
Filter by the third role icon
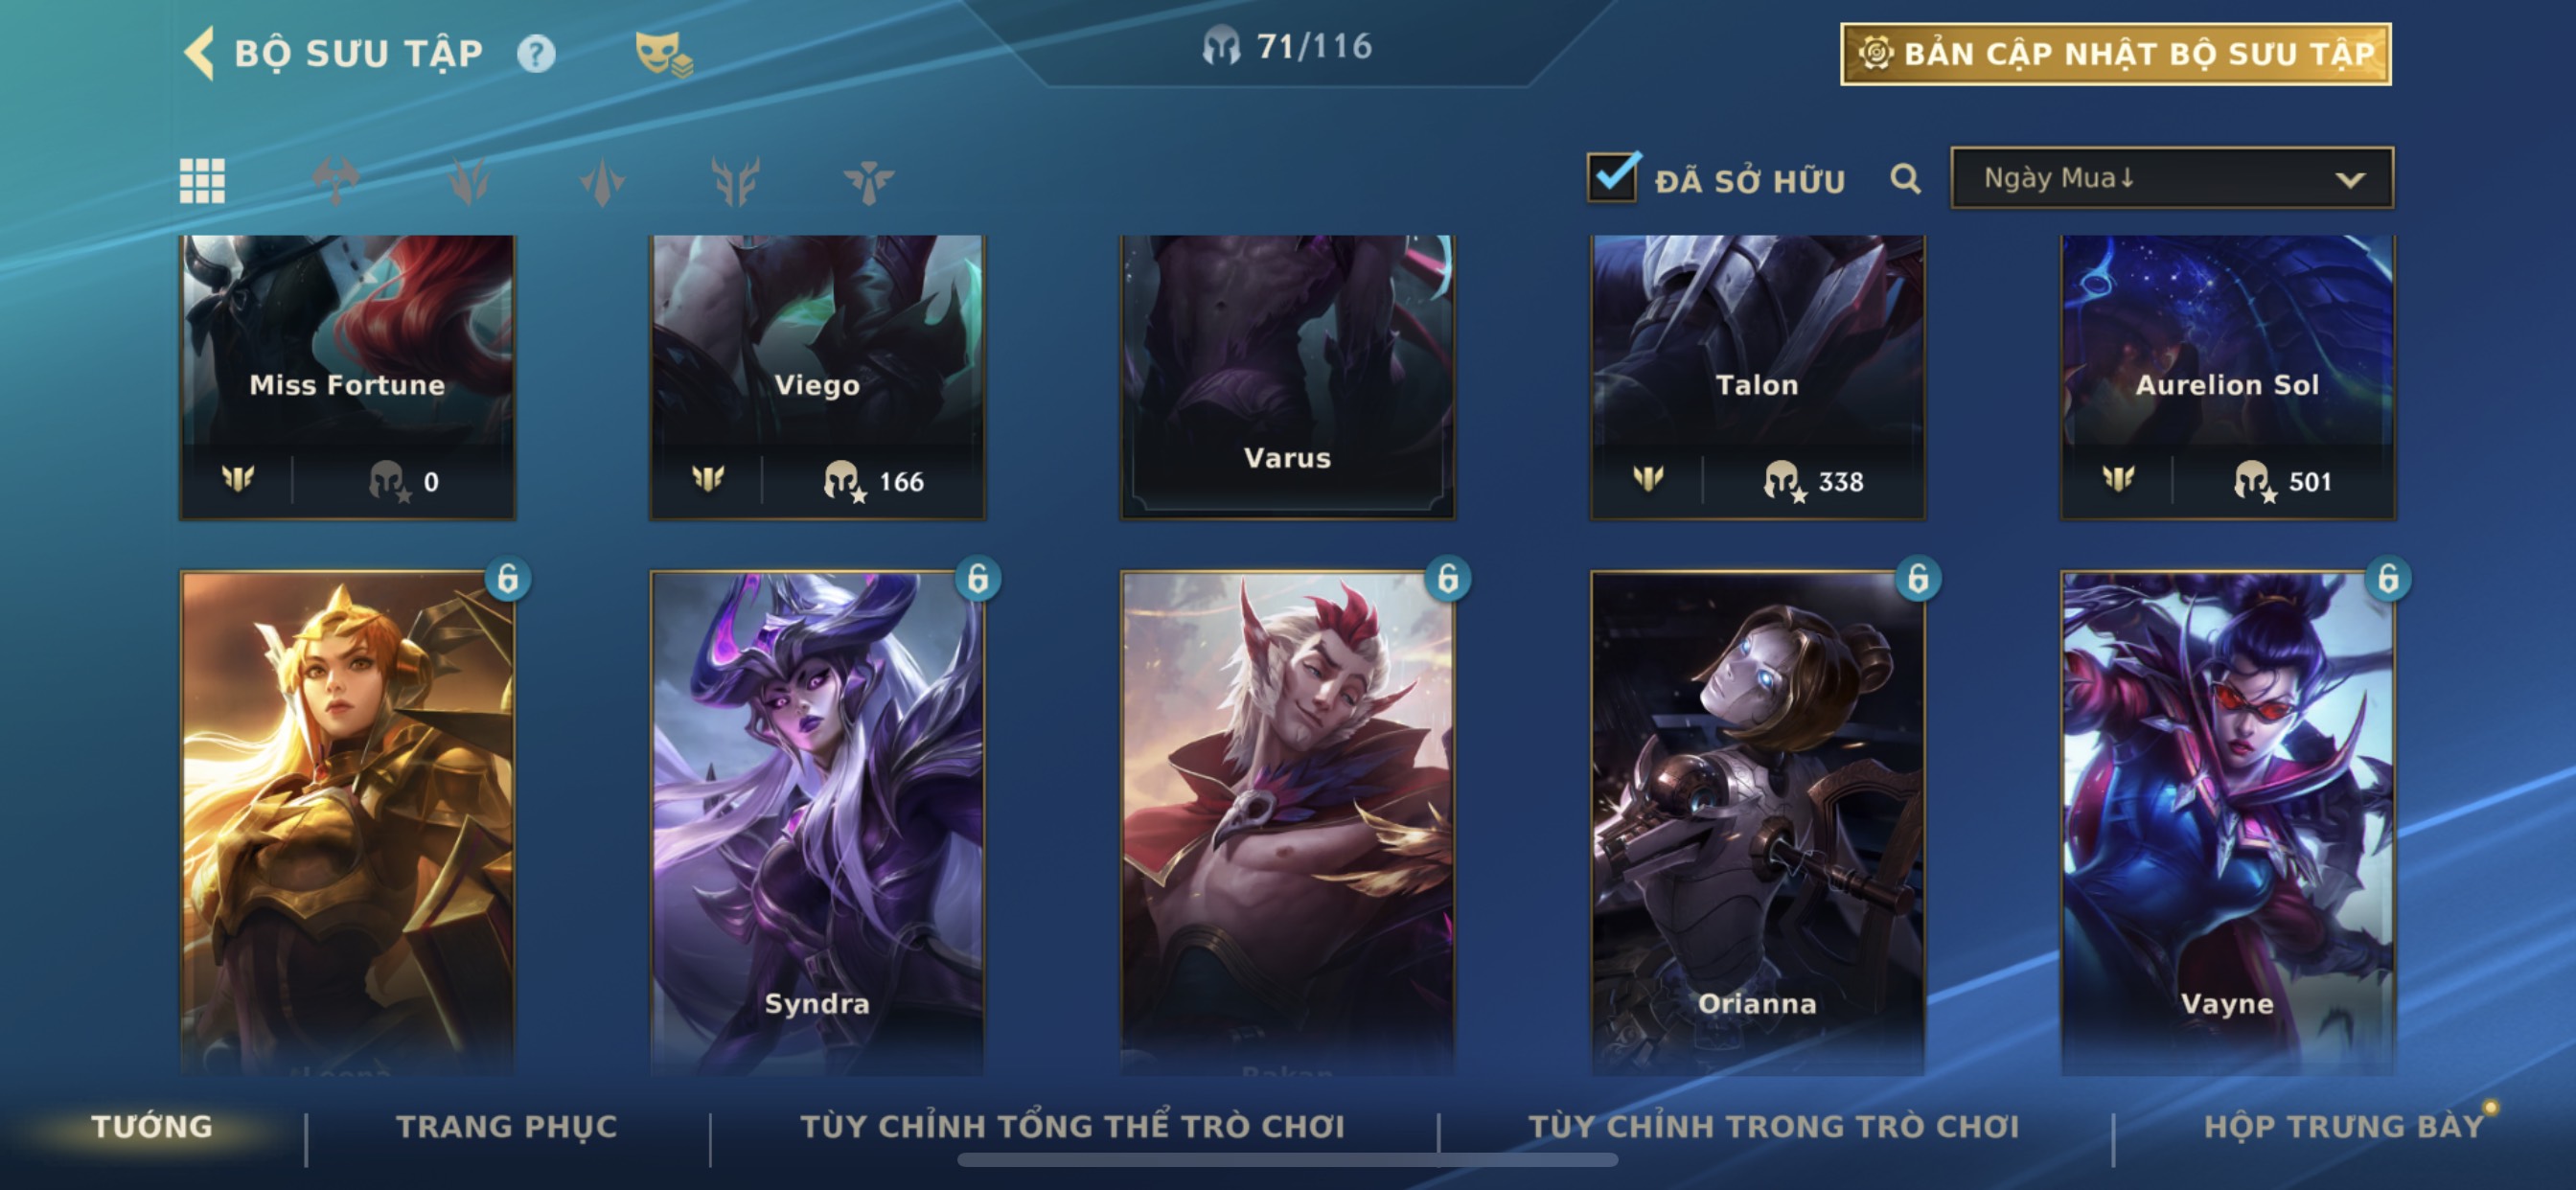(602, 181)
